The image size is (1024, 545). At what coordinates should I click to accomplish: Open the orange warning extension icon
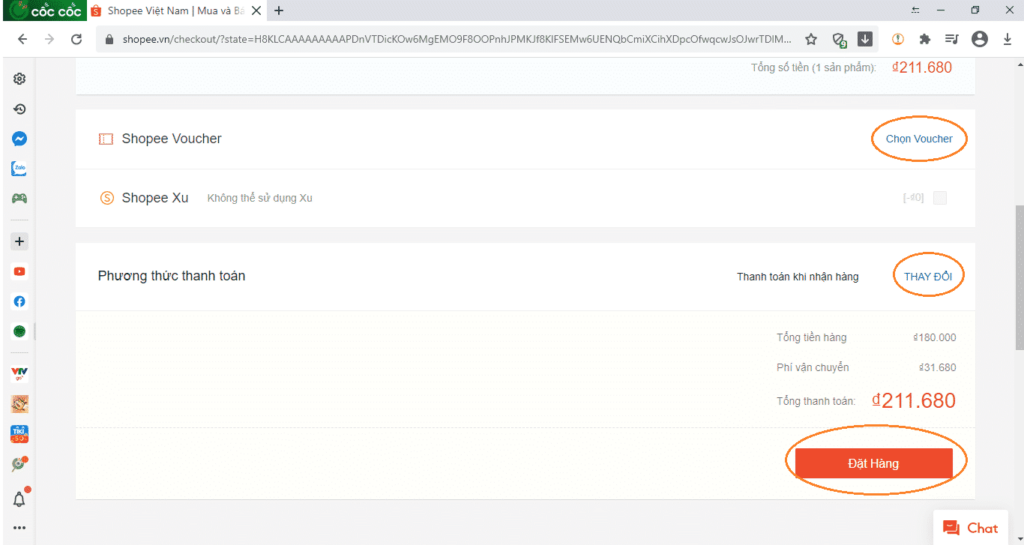pyautogui.click(x=898, y=39)
